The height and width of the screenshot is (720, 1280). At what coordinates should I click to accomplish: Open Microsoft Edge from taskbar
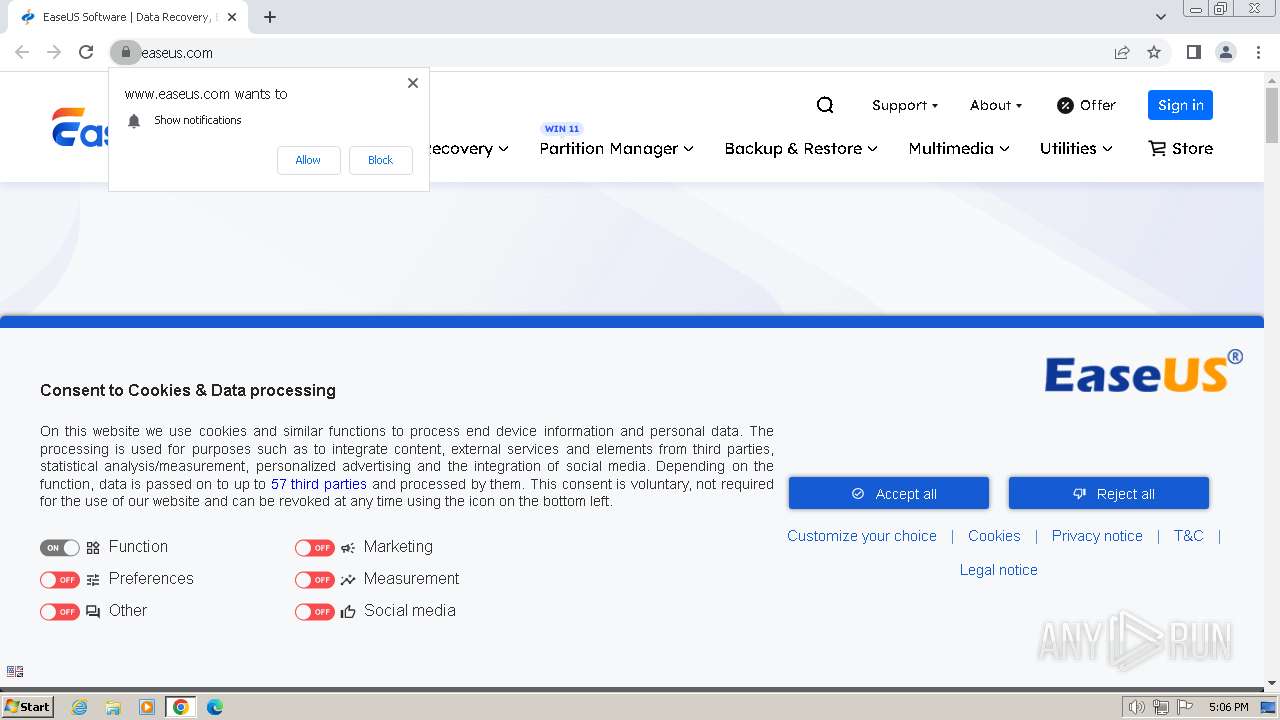pos(215,707)
